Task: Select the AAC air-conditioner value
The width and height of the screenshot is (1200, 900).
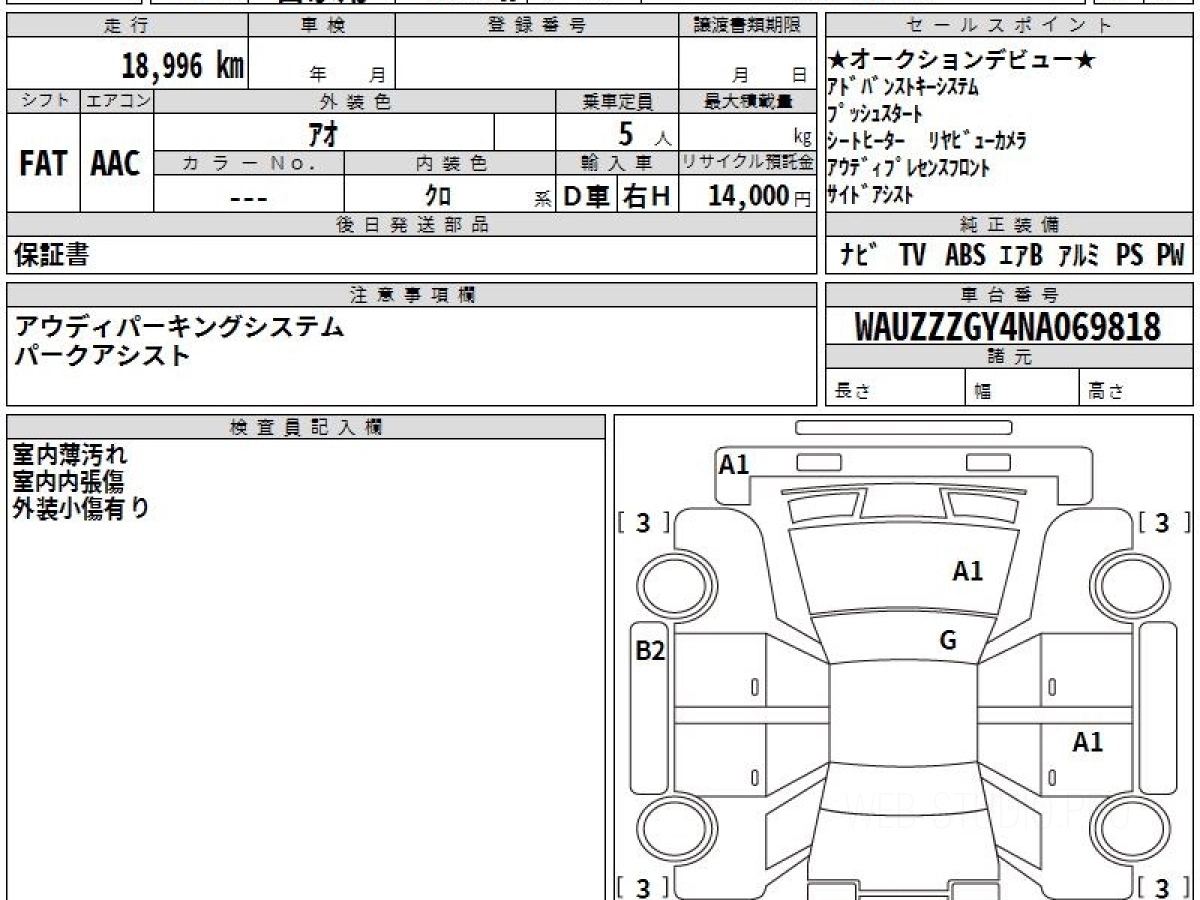Action: [116, 164]
